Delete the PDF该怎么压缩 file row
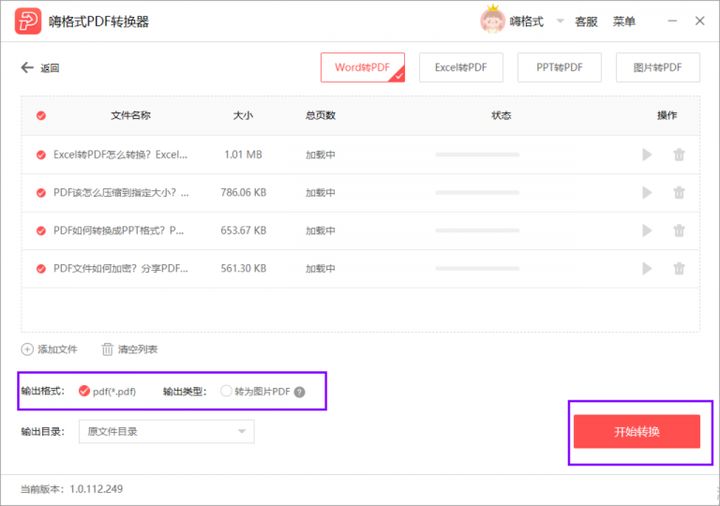This screenshot has height=506, width=720. 679,192
